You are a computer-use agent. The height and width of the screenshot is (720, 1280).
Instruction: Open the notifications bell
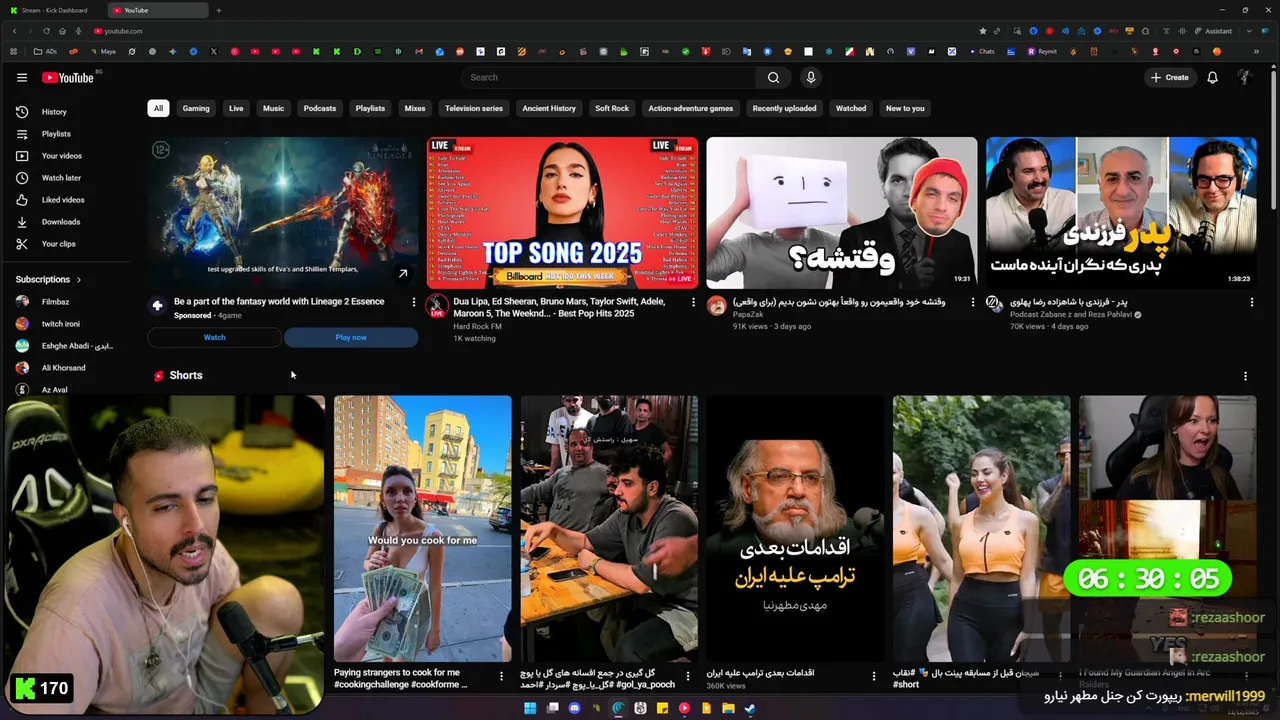coord(1212,77)
